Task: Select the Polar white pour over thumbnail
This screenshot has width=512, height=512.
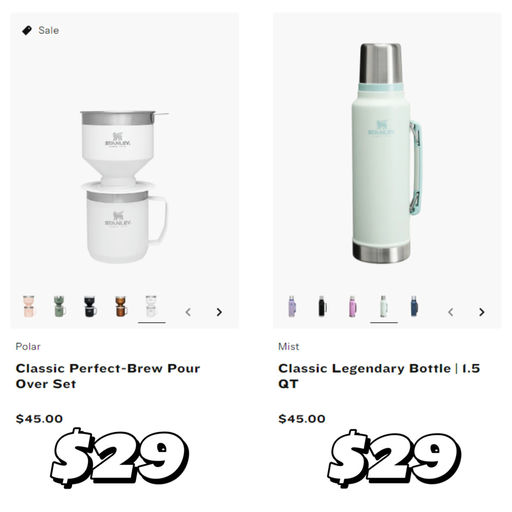Action: (x=151, y=306)
